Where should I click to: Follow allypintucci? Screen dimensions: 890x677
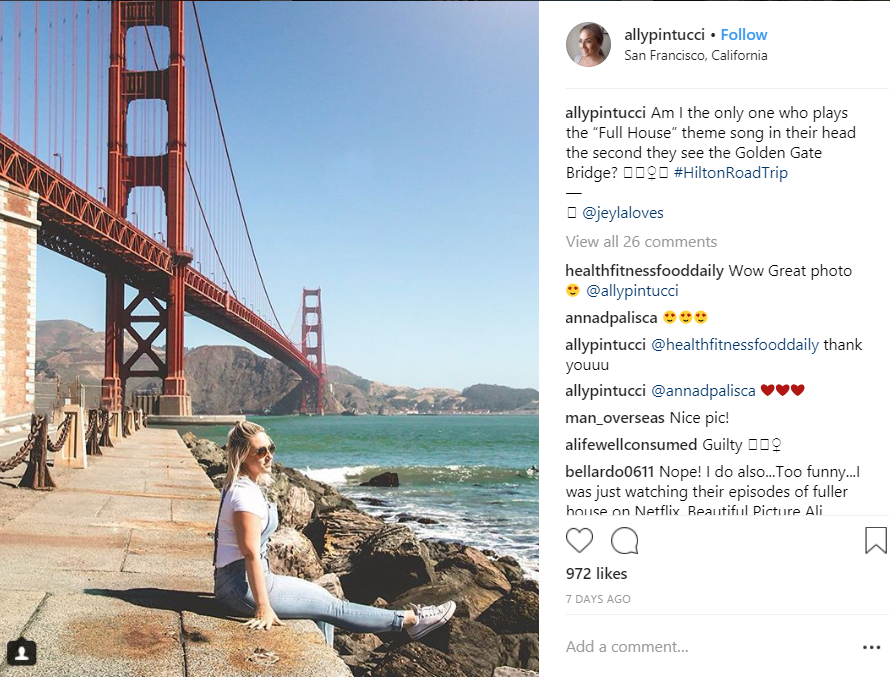[x=744, y=35]
